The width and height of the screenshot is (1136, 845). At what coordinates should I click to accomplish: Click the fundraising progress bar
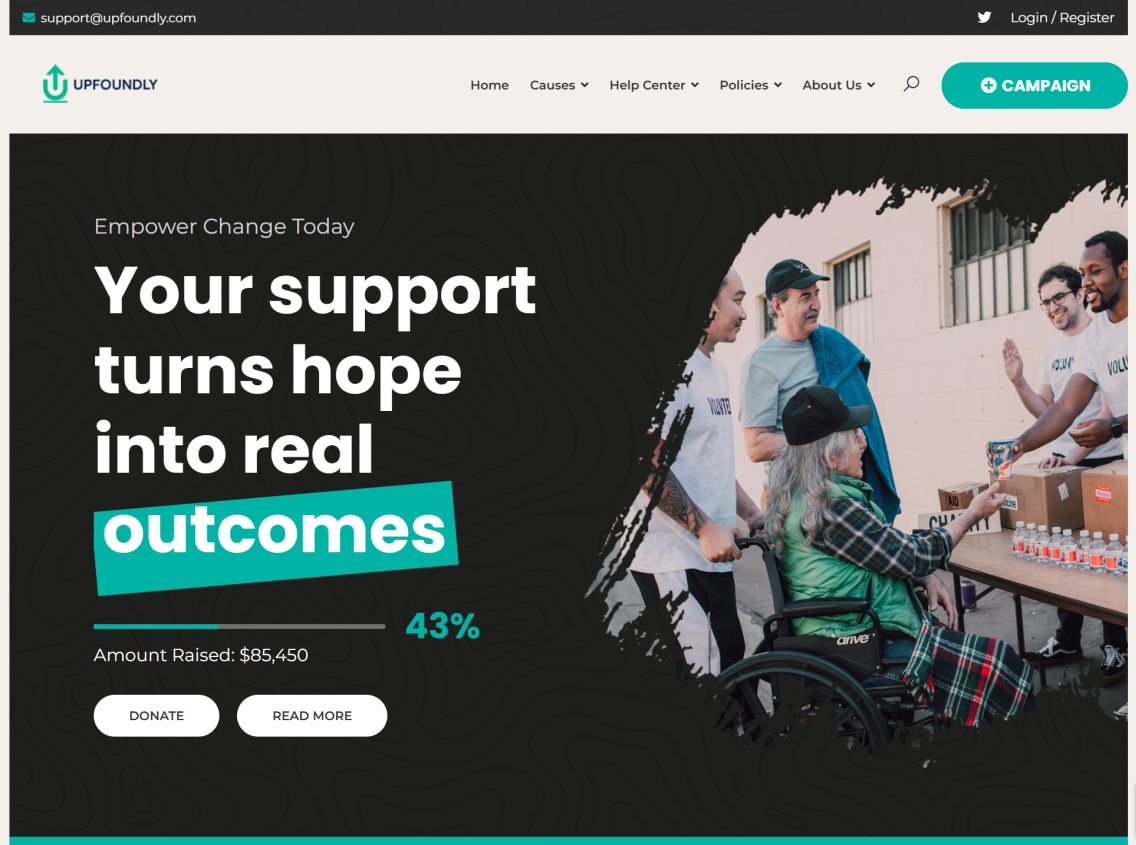[239, 626]
